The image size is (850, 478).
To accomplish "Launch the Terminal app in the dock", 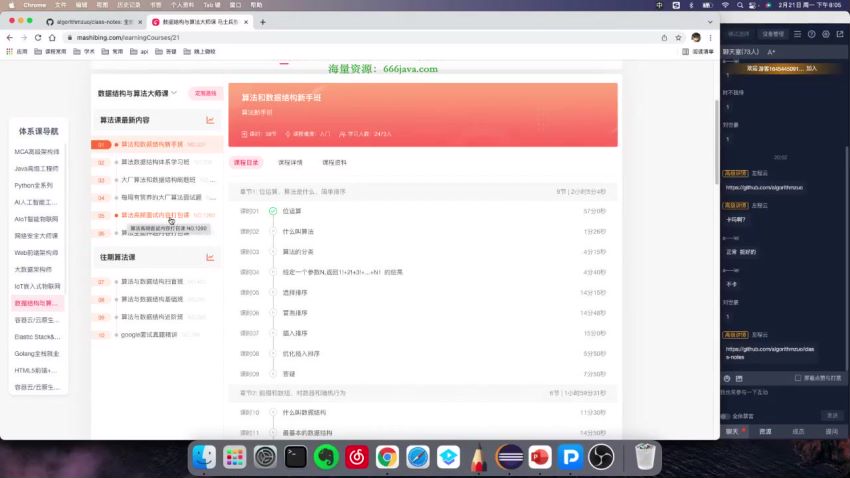I will [x=295, y=457].
